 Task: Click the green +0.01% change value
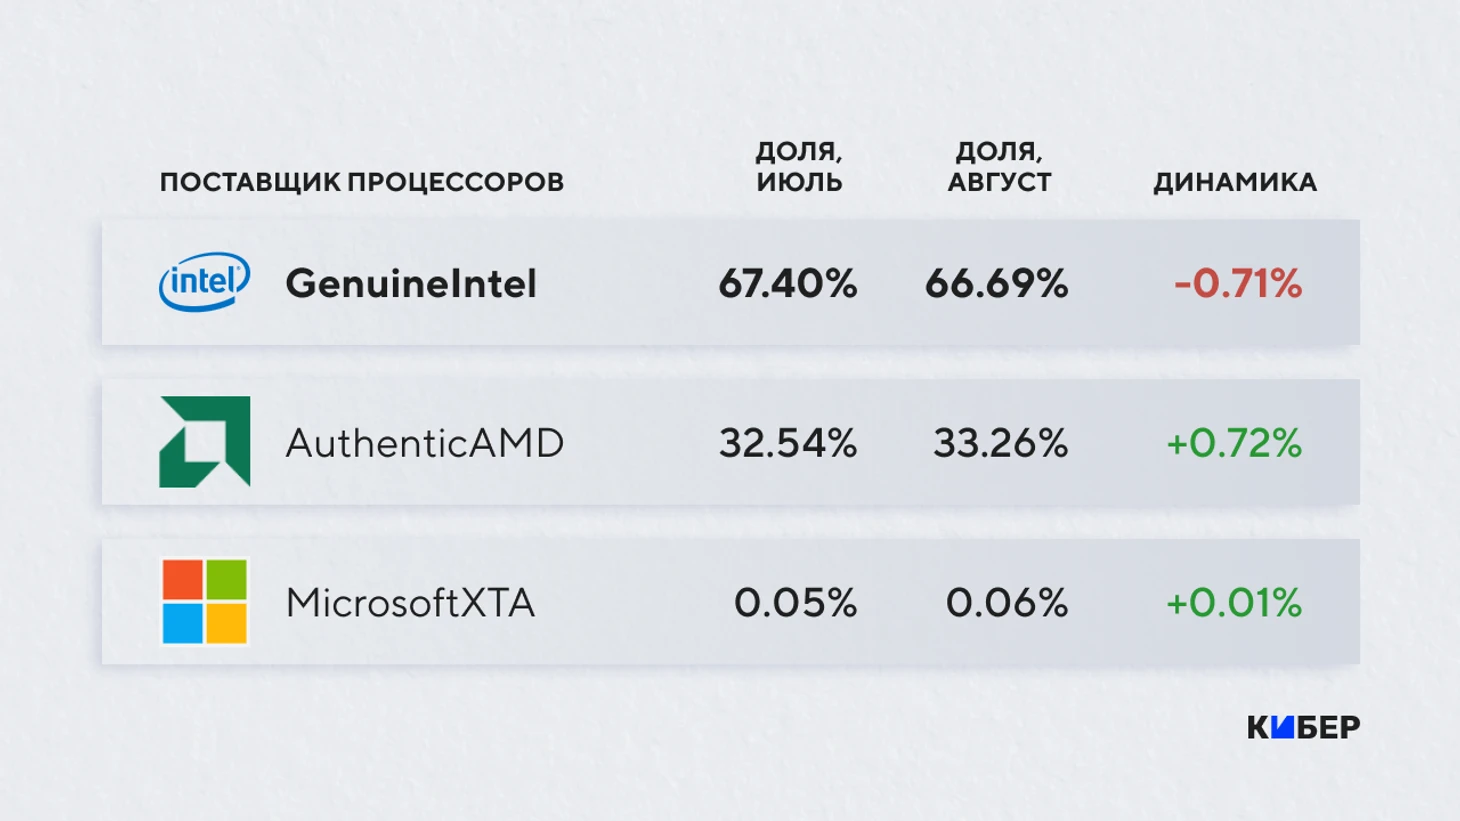(x=1234, y=603)
